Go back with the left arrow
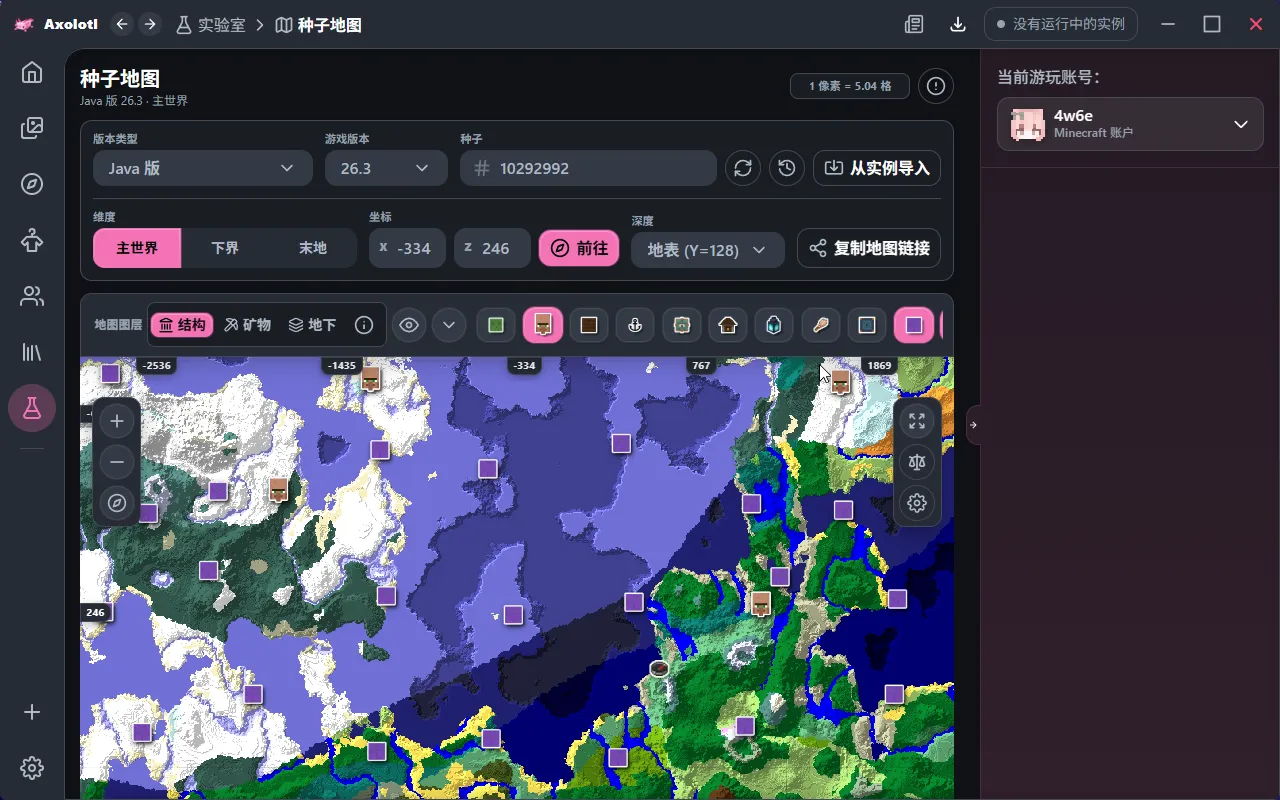The image size is (1280, 800). click(x=122, y=24)
